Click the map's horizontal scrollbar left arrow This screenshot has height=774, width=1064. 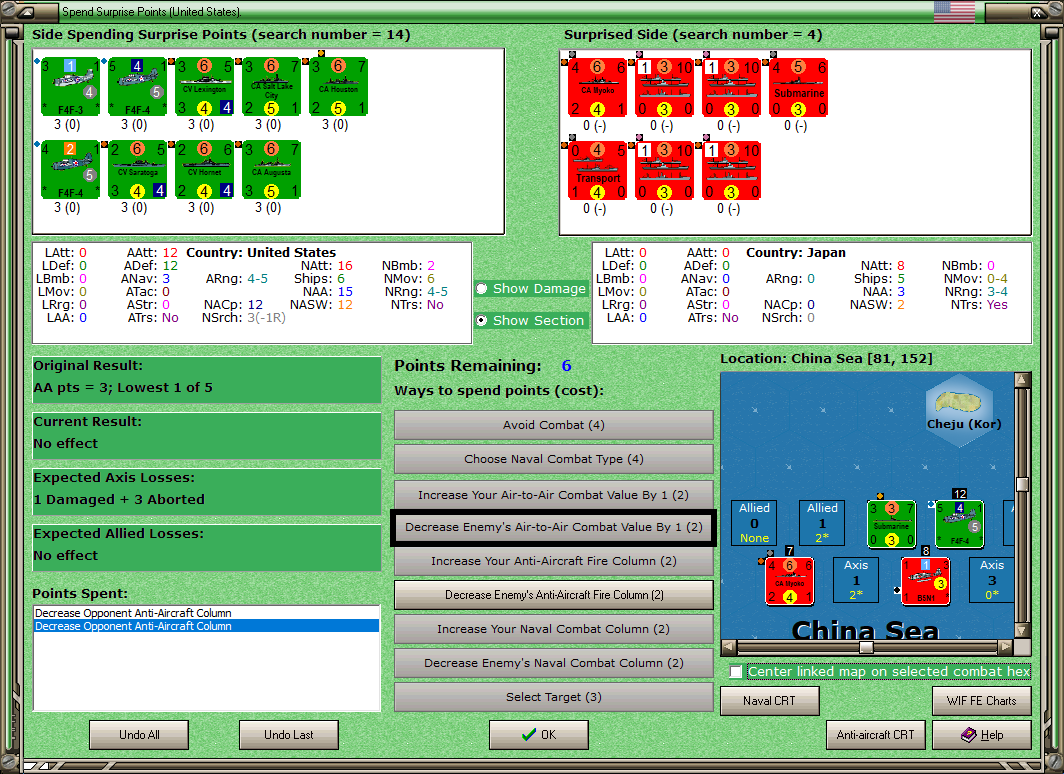coord(728,647)
